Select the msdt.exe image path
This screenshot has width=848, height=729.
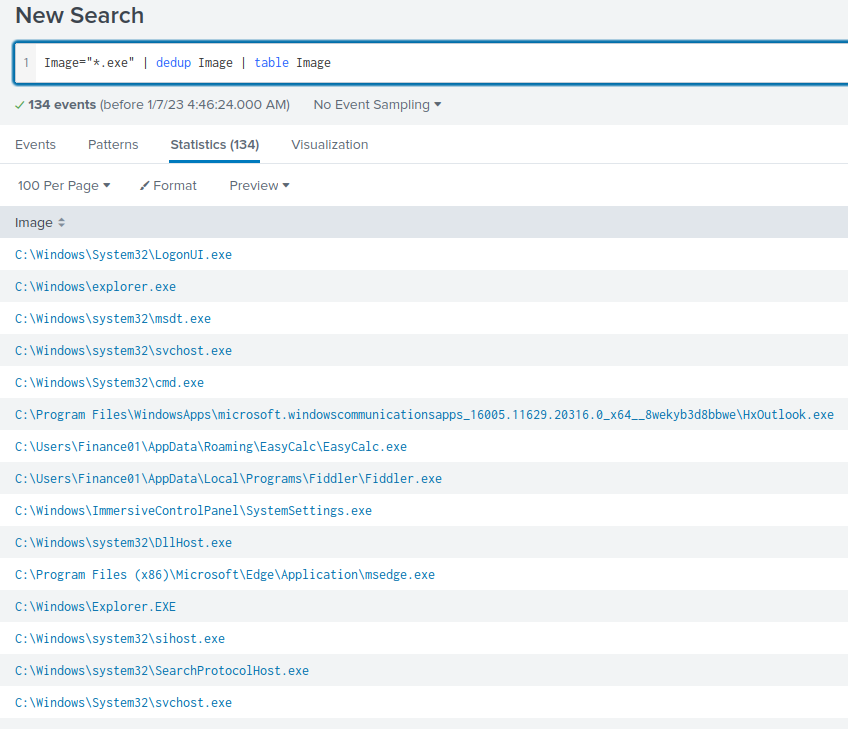(x=112, y=319)
